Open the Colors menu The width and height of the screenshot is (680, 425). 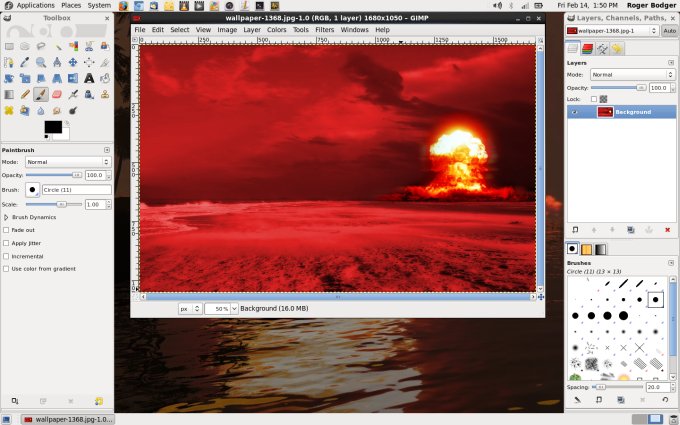click(x=276, y=30)
